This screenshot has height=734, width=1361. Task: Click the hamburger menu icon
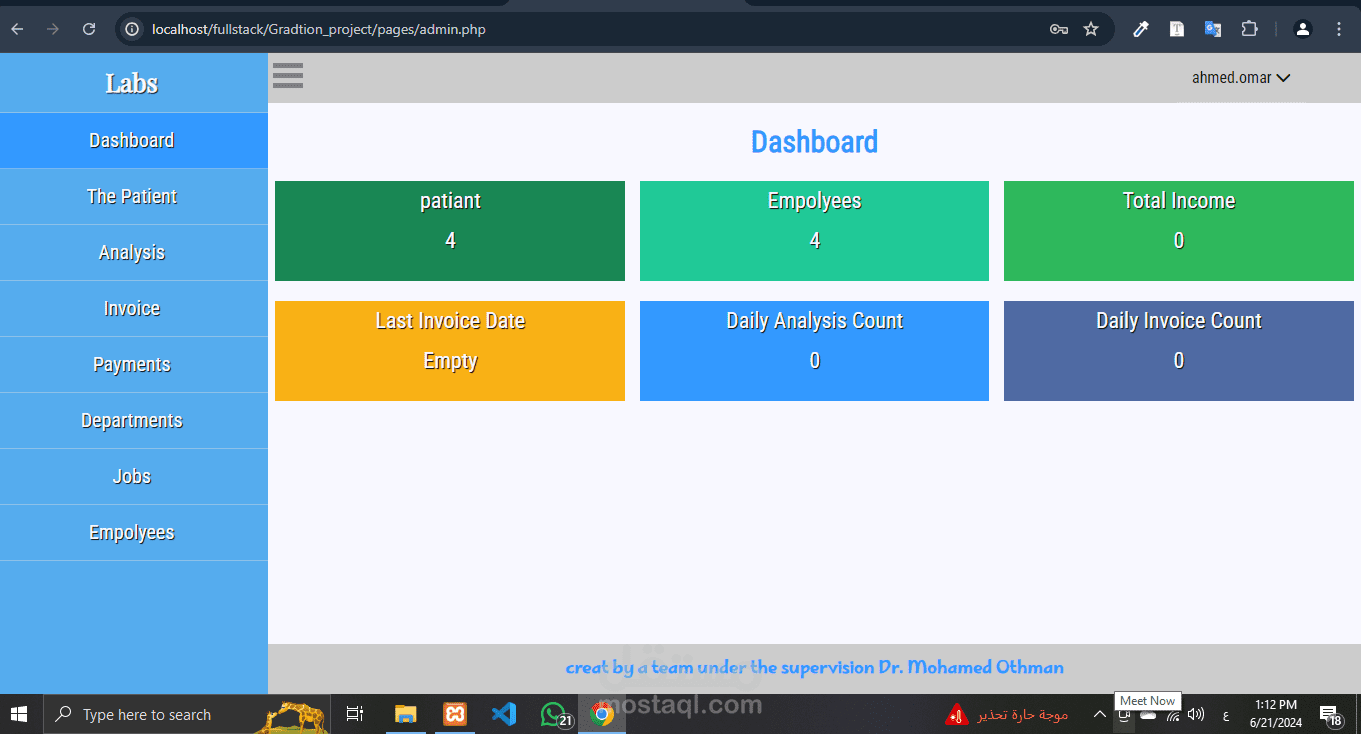coord(287,75)
